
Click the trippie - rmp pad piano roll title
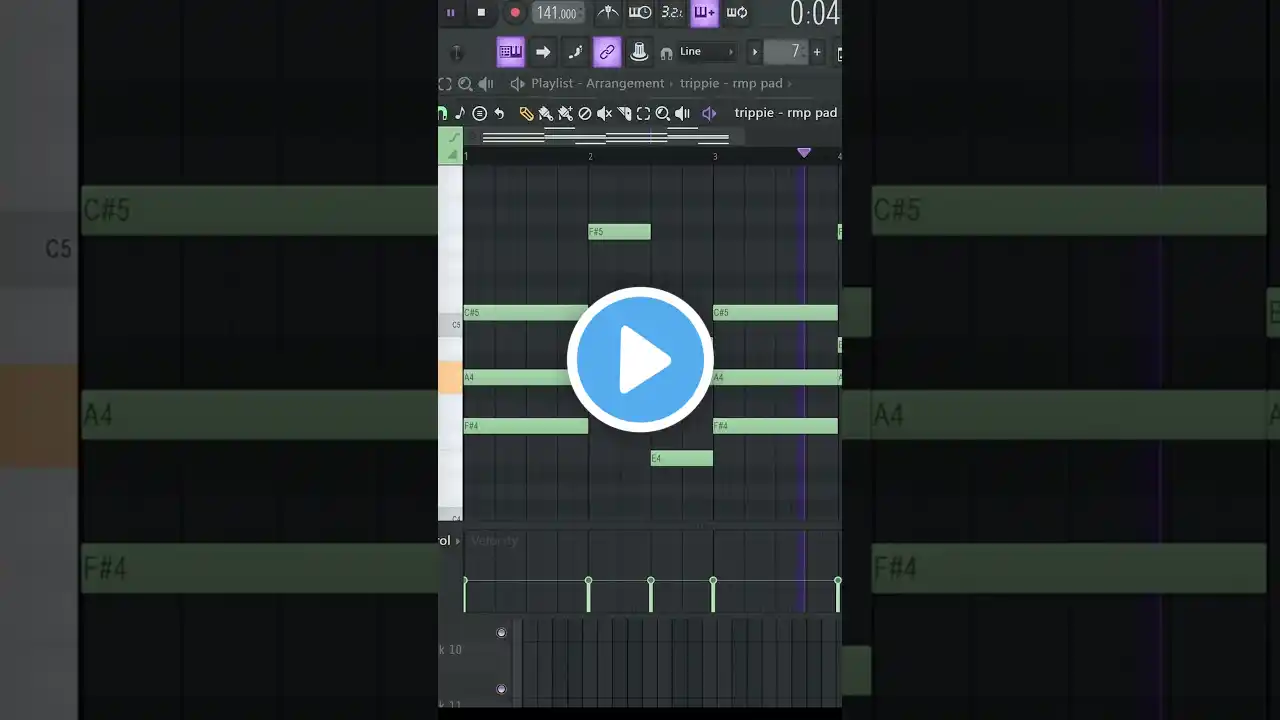coord(785,113)
